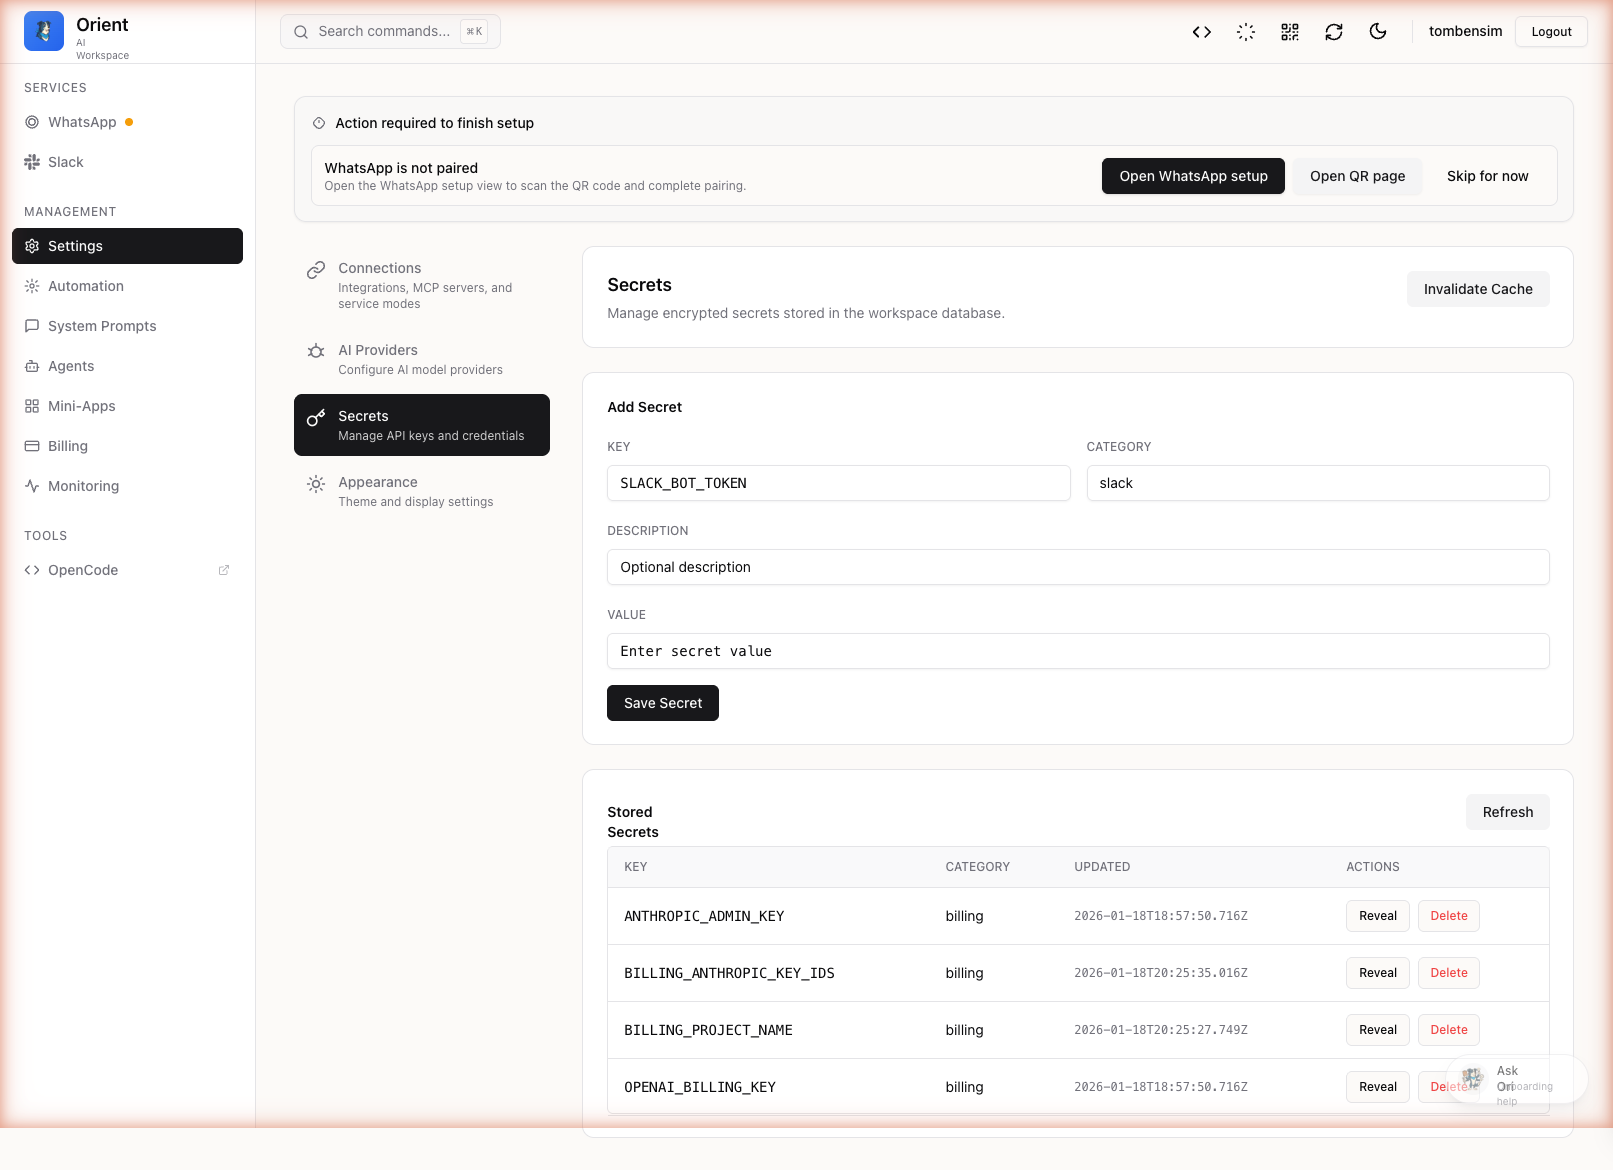The height and width of the screenshot is (1170, 1613).
Task: Delete the BILLING_PROJECT_NAME secret
Action: coord(1448,1029)
